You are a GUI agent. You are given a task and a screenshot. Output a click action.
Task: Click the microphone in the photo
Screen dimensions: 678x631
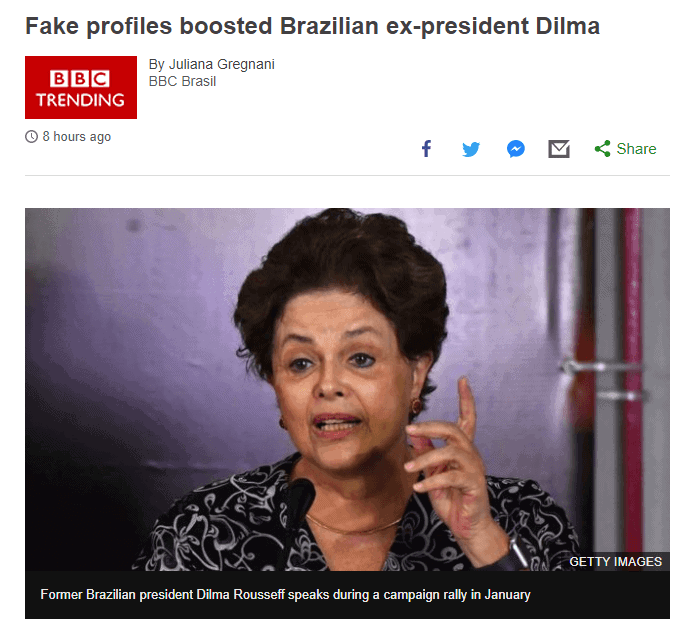299,502
